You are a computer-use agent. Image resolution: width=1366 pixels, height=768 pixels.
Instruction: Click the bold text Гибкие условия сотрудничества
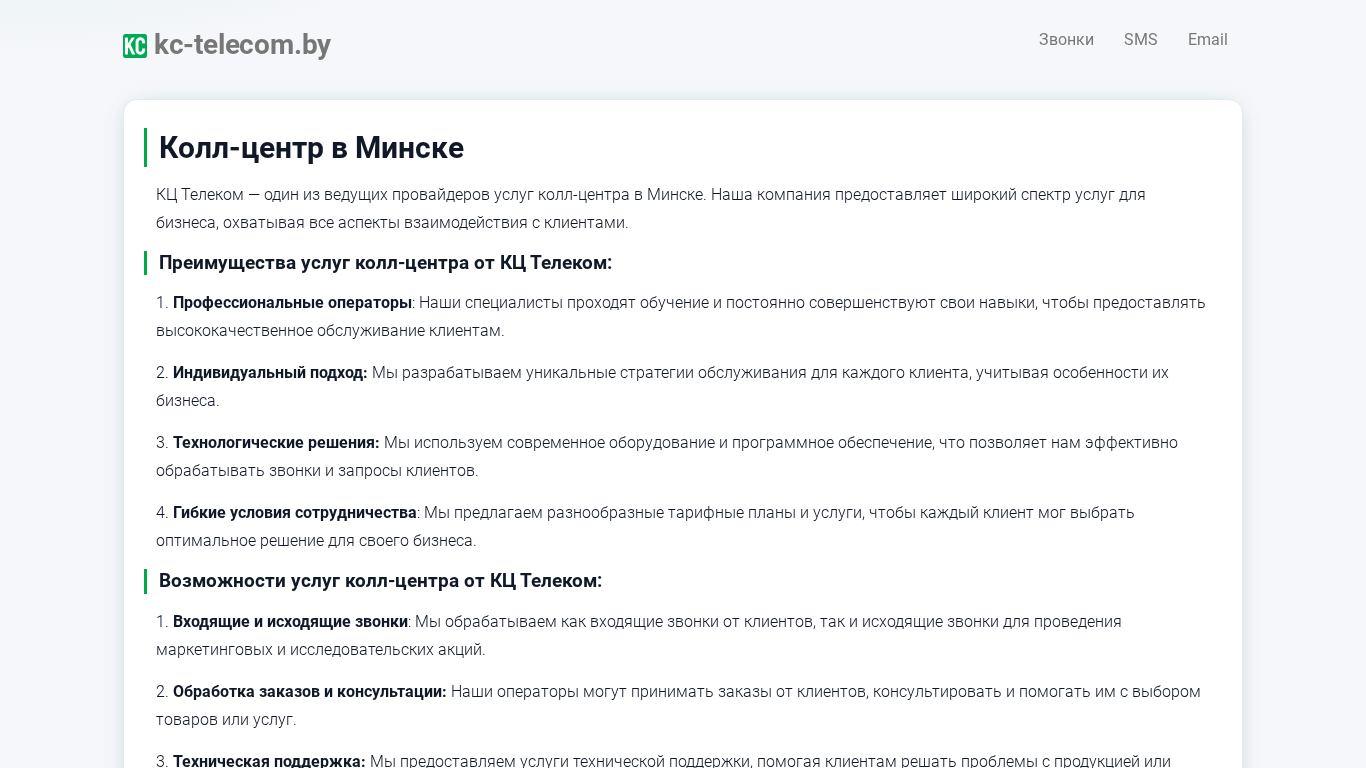point(294,513)
